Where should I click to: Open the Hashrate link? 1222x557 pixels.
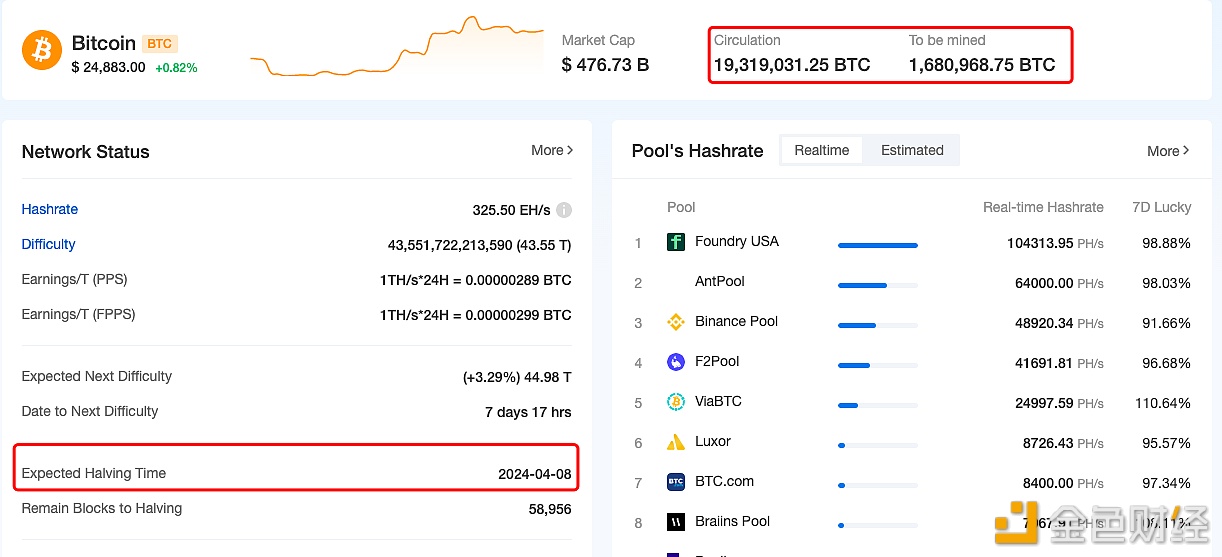click(x=50, y=209)
